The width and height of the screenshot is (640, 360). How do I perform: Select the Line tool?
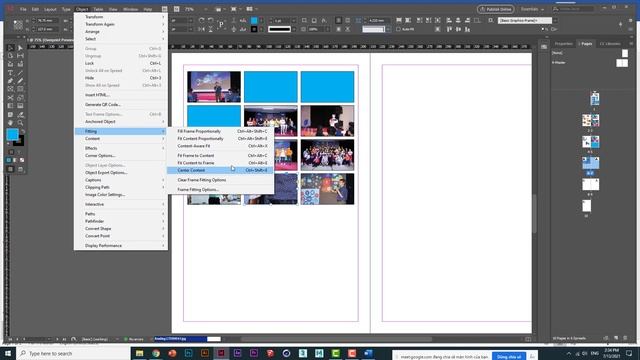coord(20,73)
